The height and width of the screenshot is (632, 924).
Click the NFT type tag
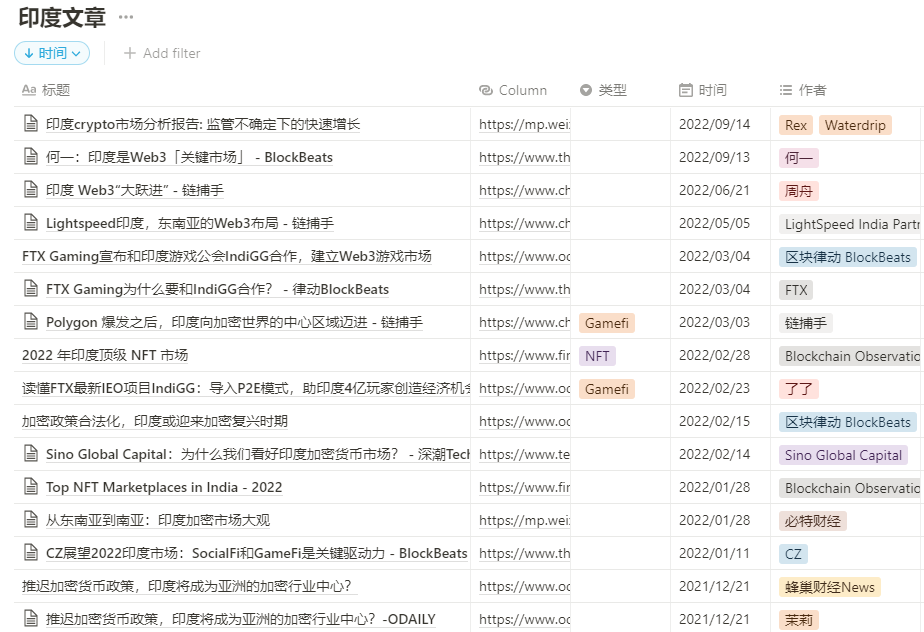coord(597,356)
